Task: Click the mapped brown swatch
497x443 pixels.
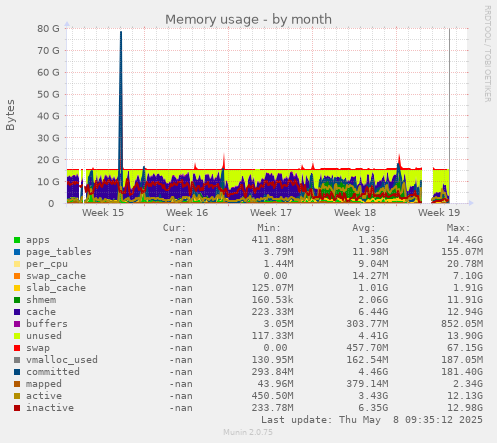Action: coord(17,384)
